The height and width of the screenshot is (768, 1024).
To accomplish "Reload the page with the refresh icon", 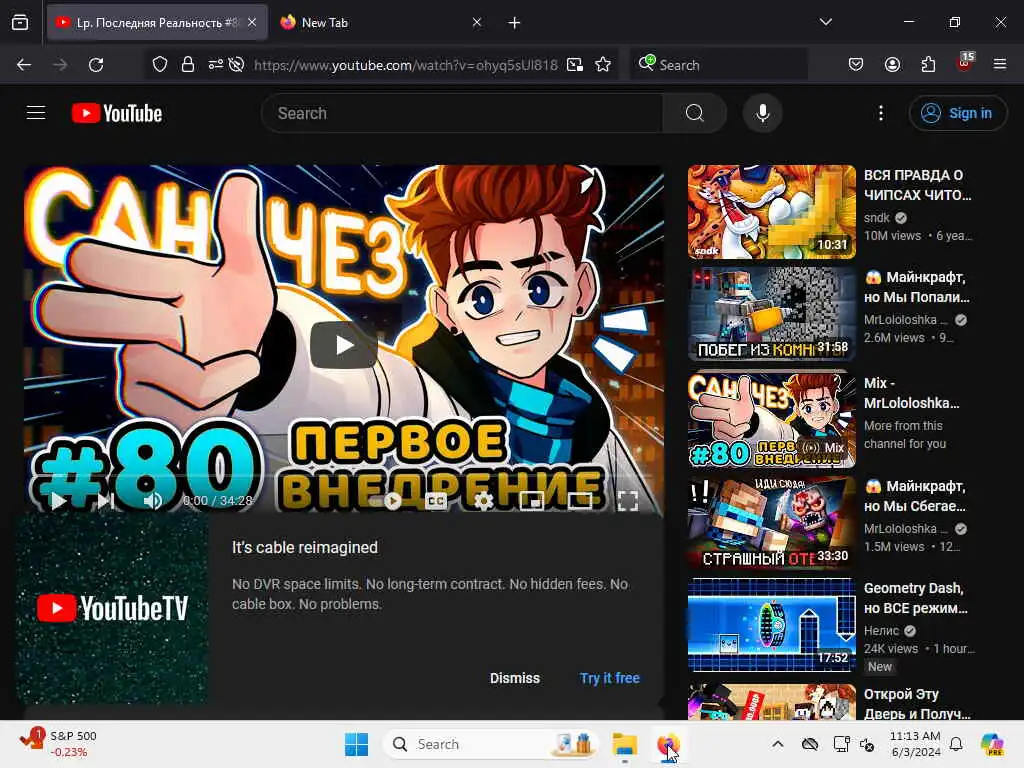I will tap(96, 65).
